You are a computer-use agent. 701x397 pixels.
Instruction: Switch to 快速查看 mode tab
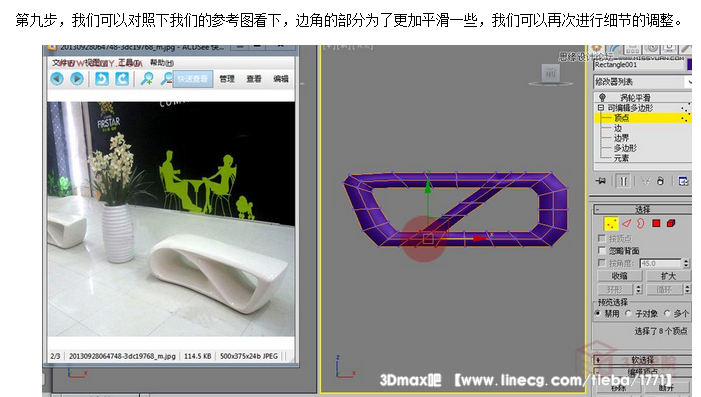[193, 79]
